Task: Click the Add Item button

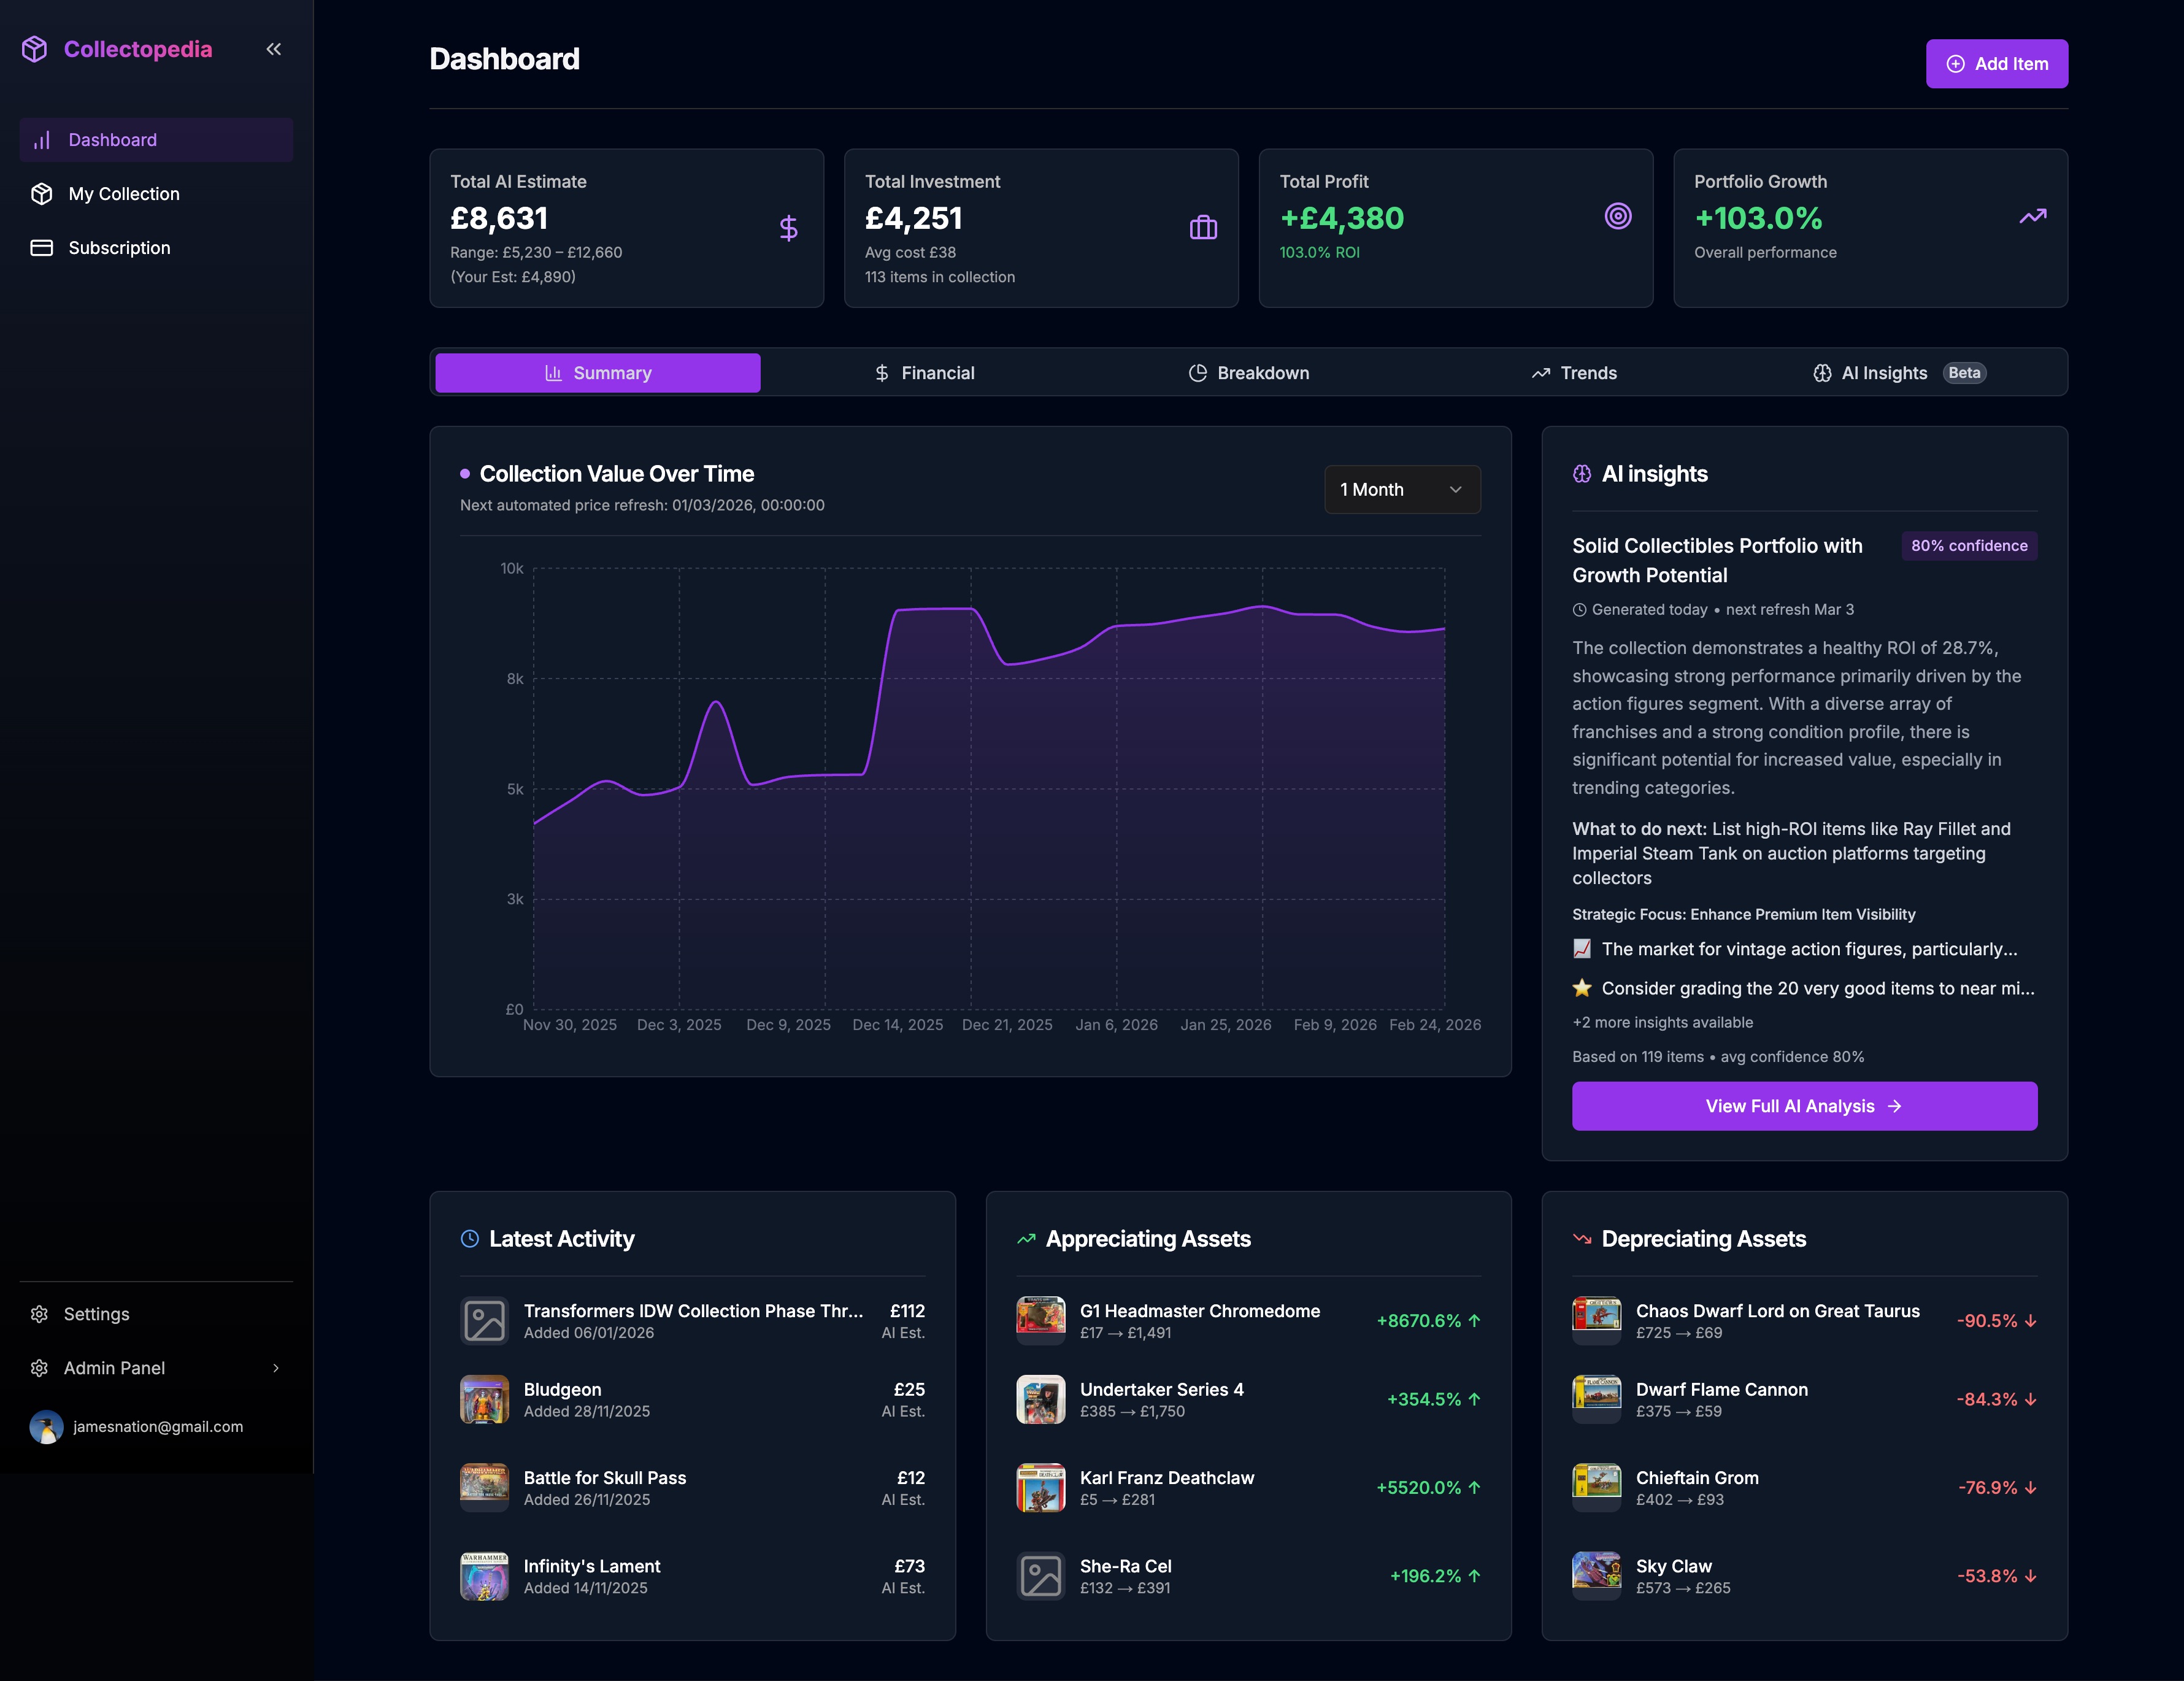Action: 1997,63
